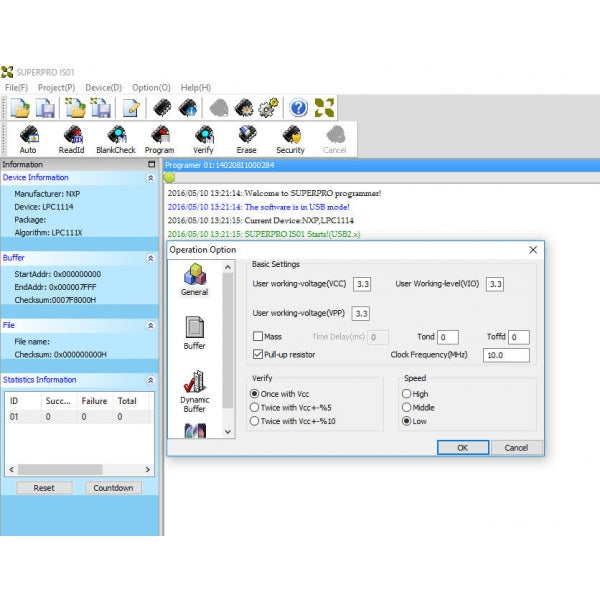This screenshot has width=600, height=600.
Task: Uncheck the Pull-up resistor option
Action: [x=258, y=354]
